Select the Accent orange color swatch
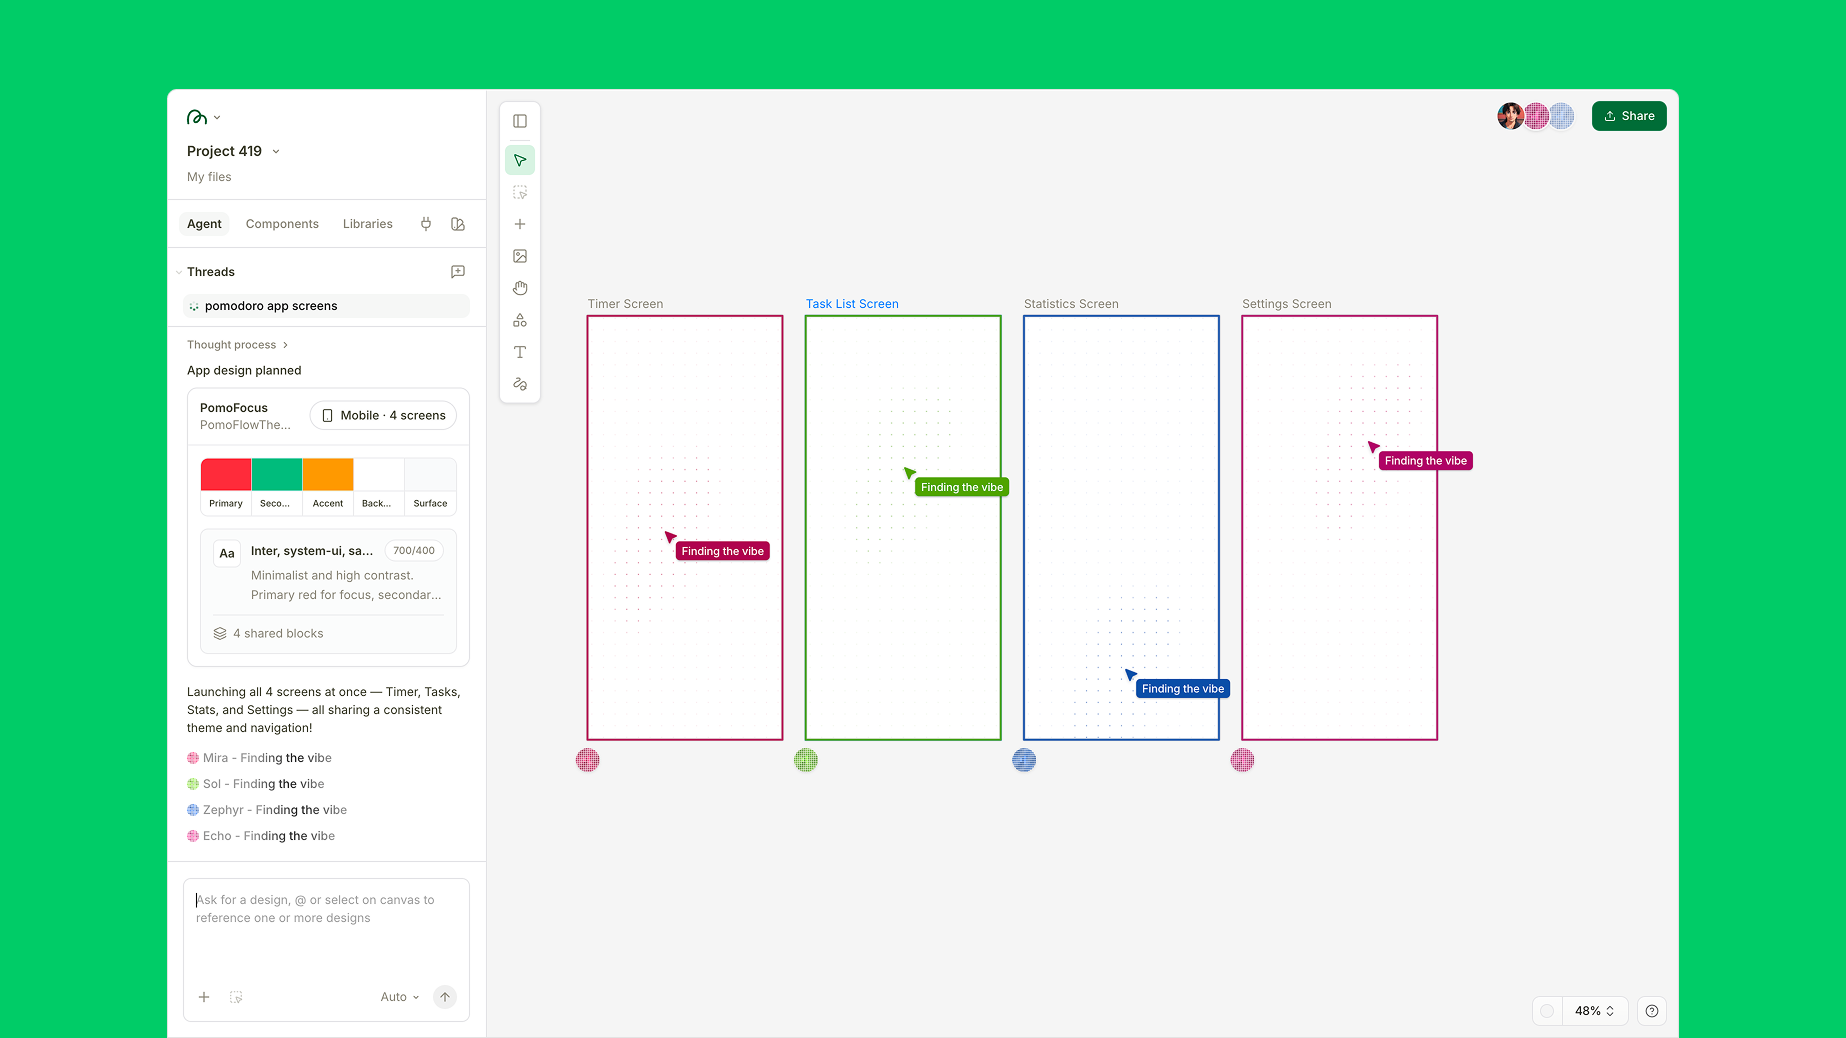The height and width of the screenshot is (1038, 1846). click(x=328, y=474)
